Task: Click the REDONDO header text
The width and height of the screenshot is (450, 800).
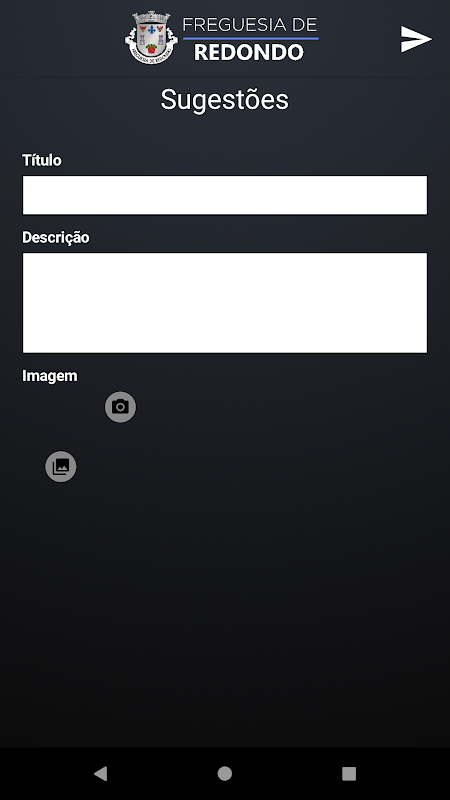Action: 249,53
